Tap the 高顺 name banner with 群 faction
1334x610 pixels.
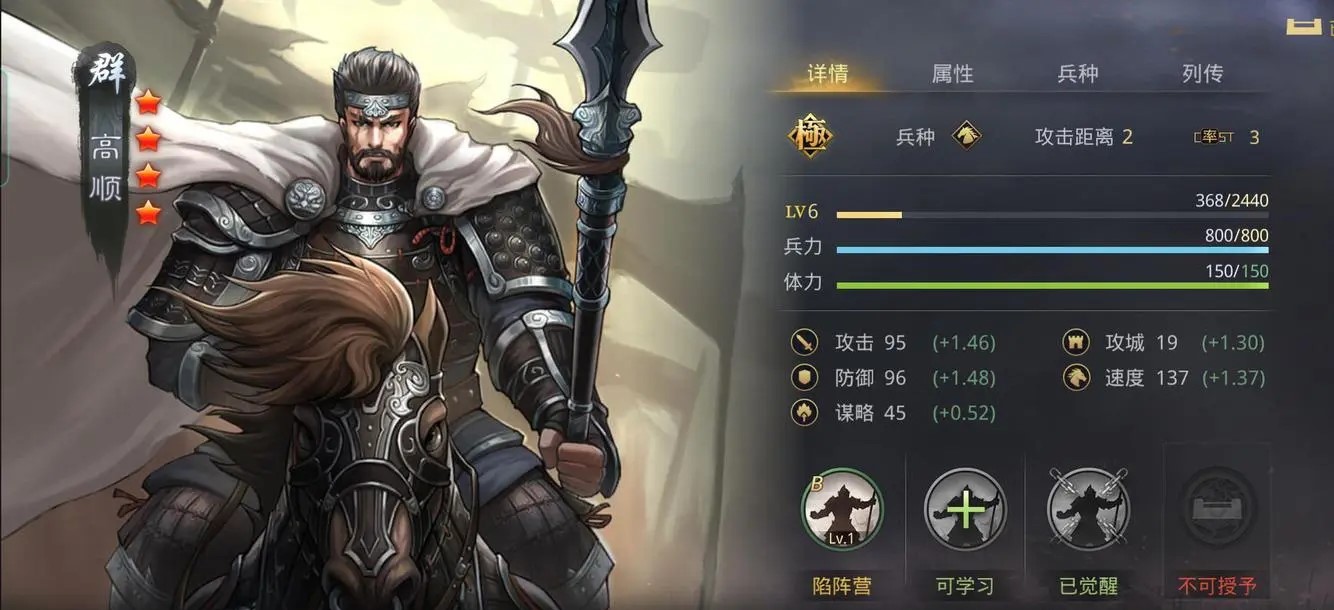tap(104, 150)
